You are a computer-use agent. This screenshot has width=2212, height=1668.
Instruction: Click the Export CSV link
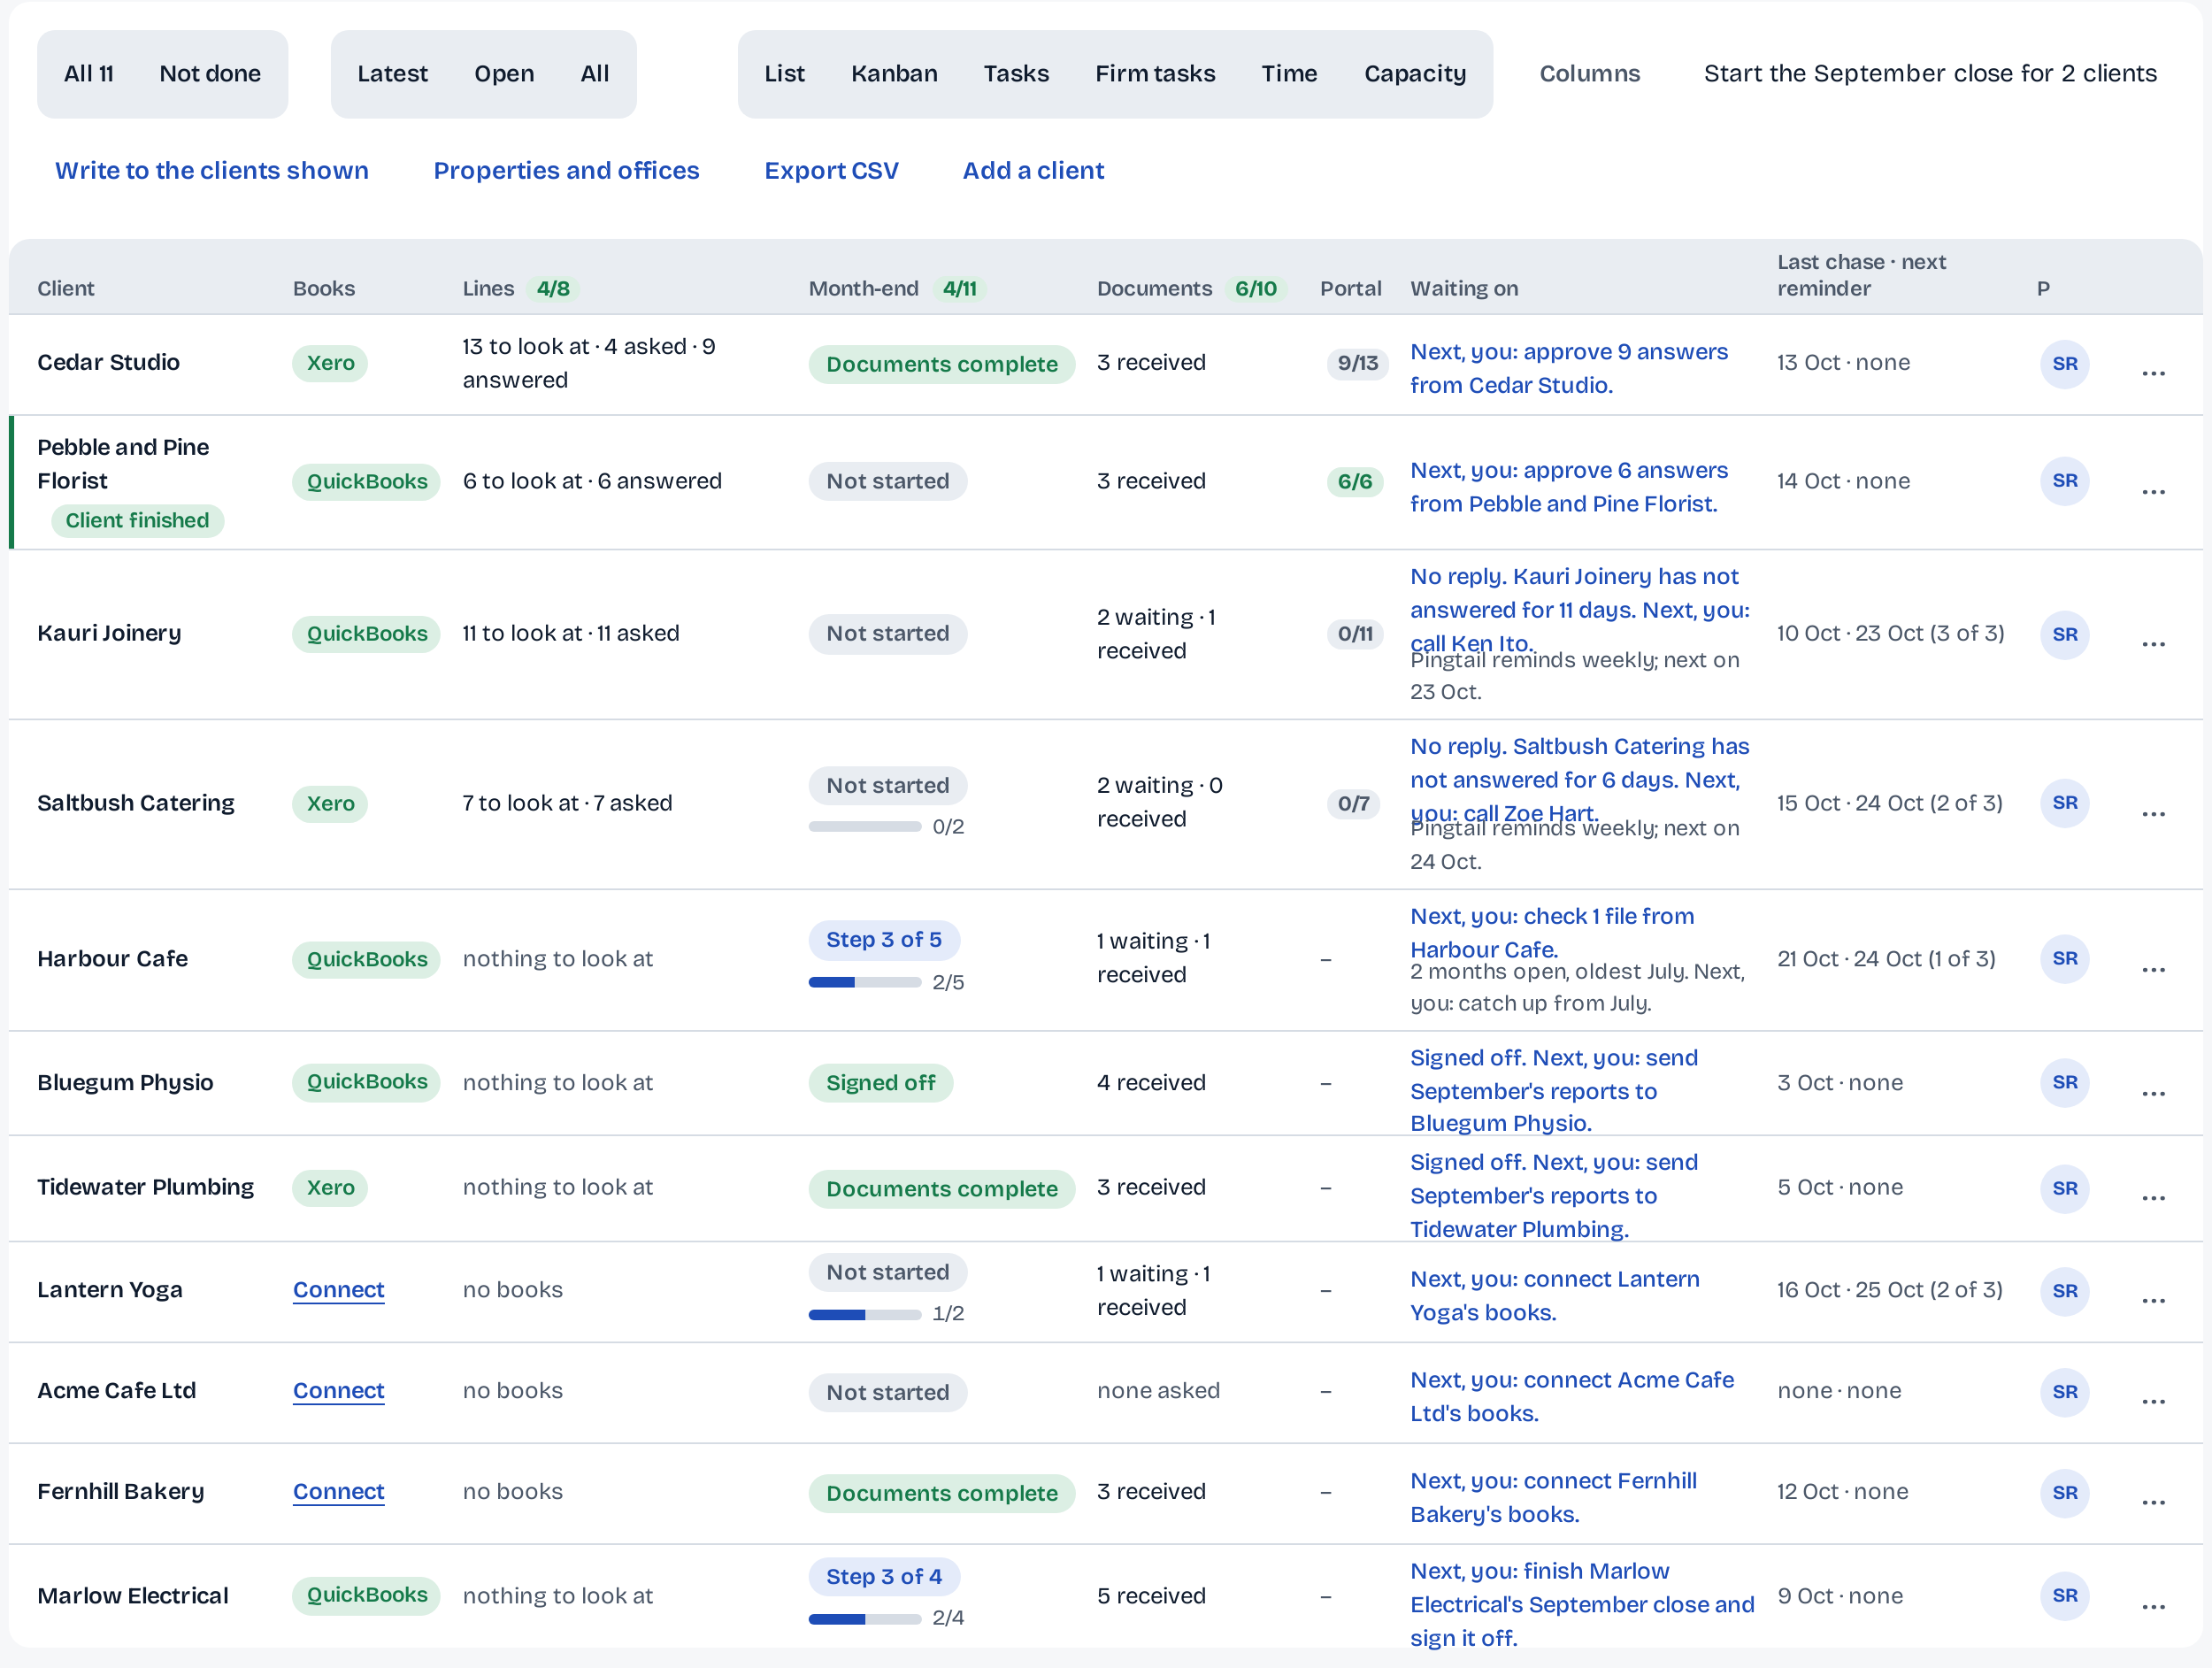tap(831, 171)
